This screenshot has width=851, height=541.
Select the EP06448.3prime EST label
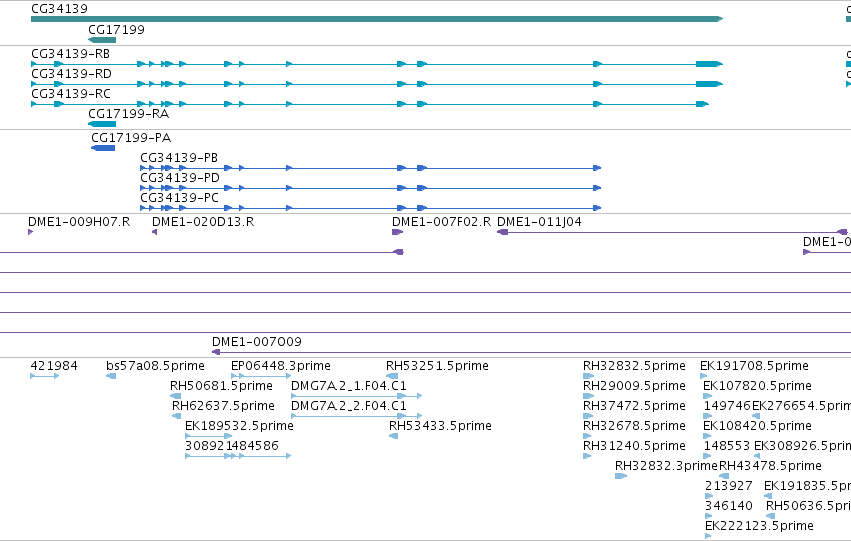281,366
